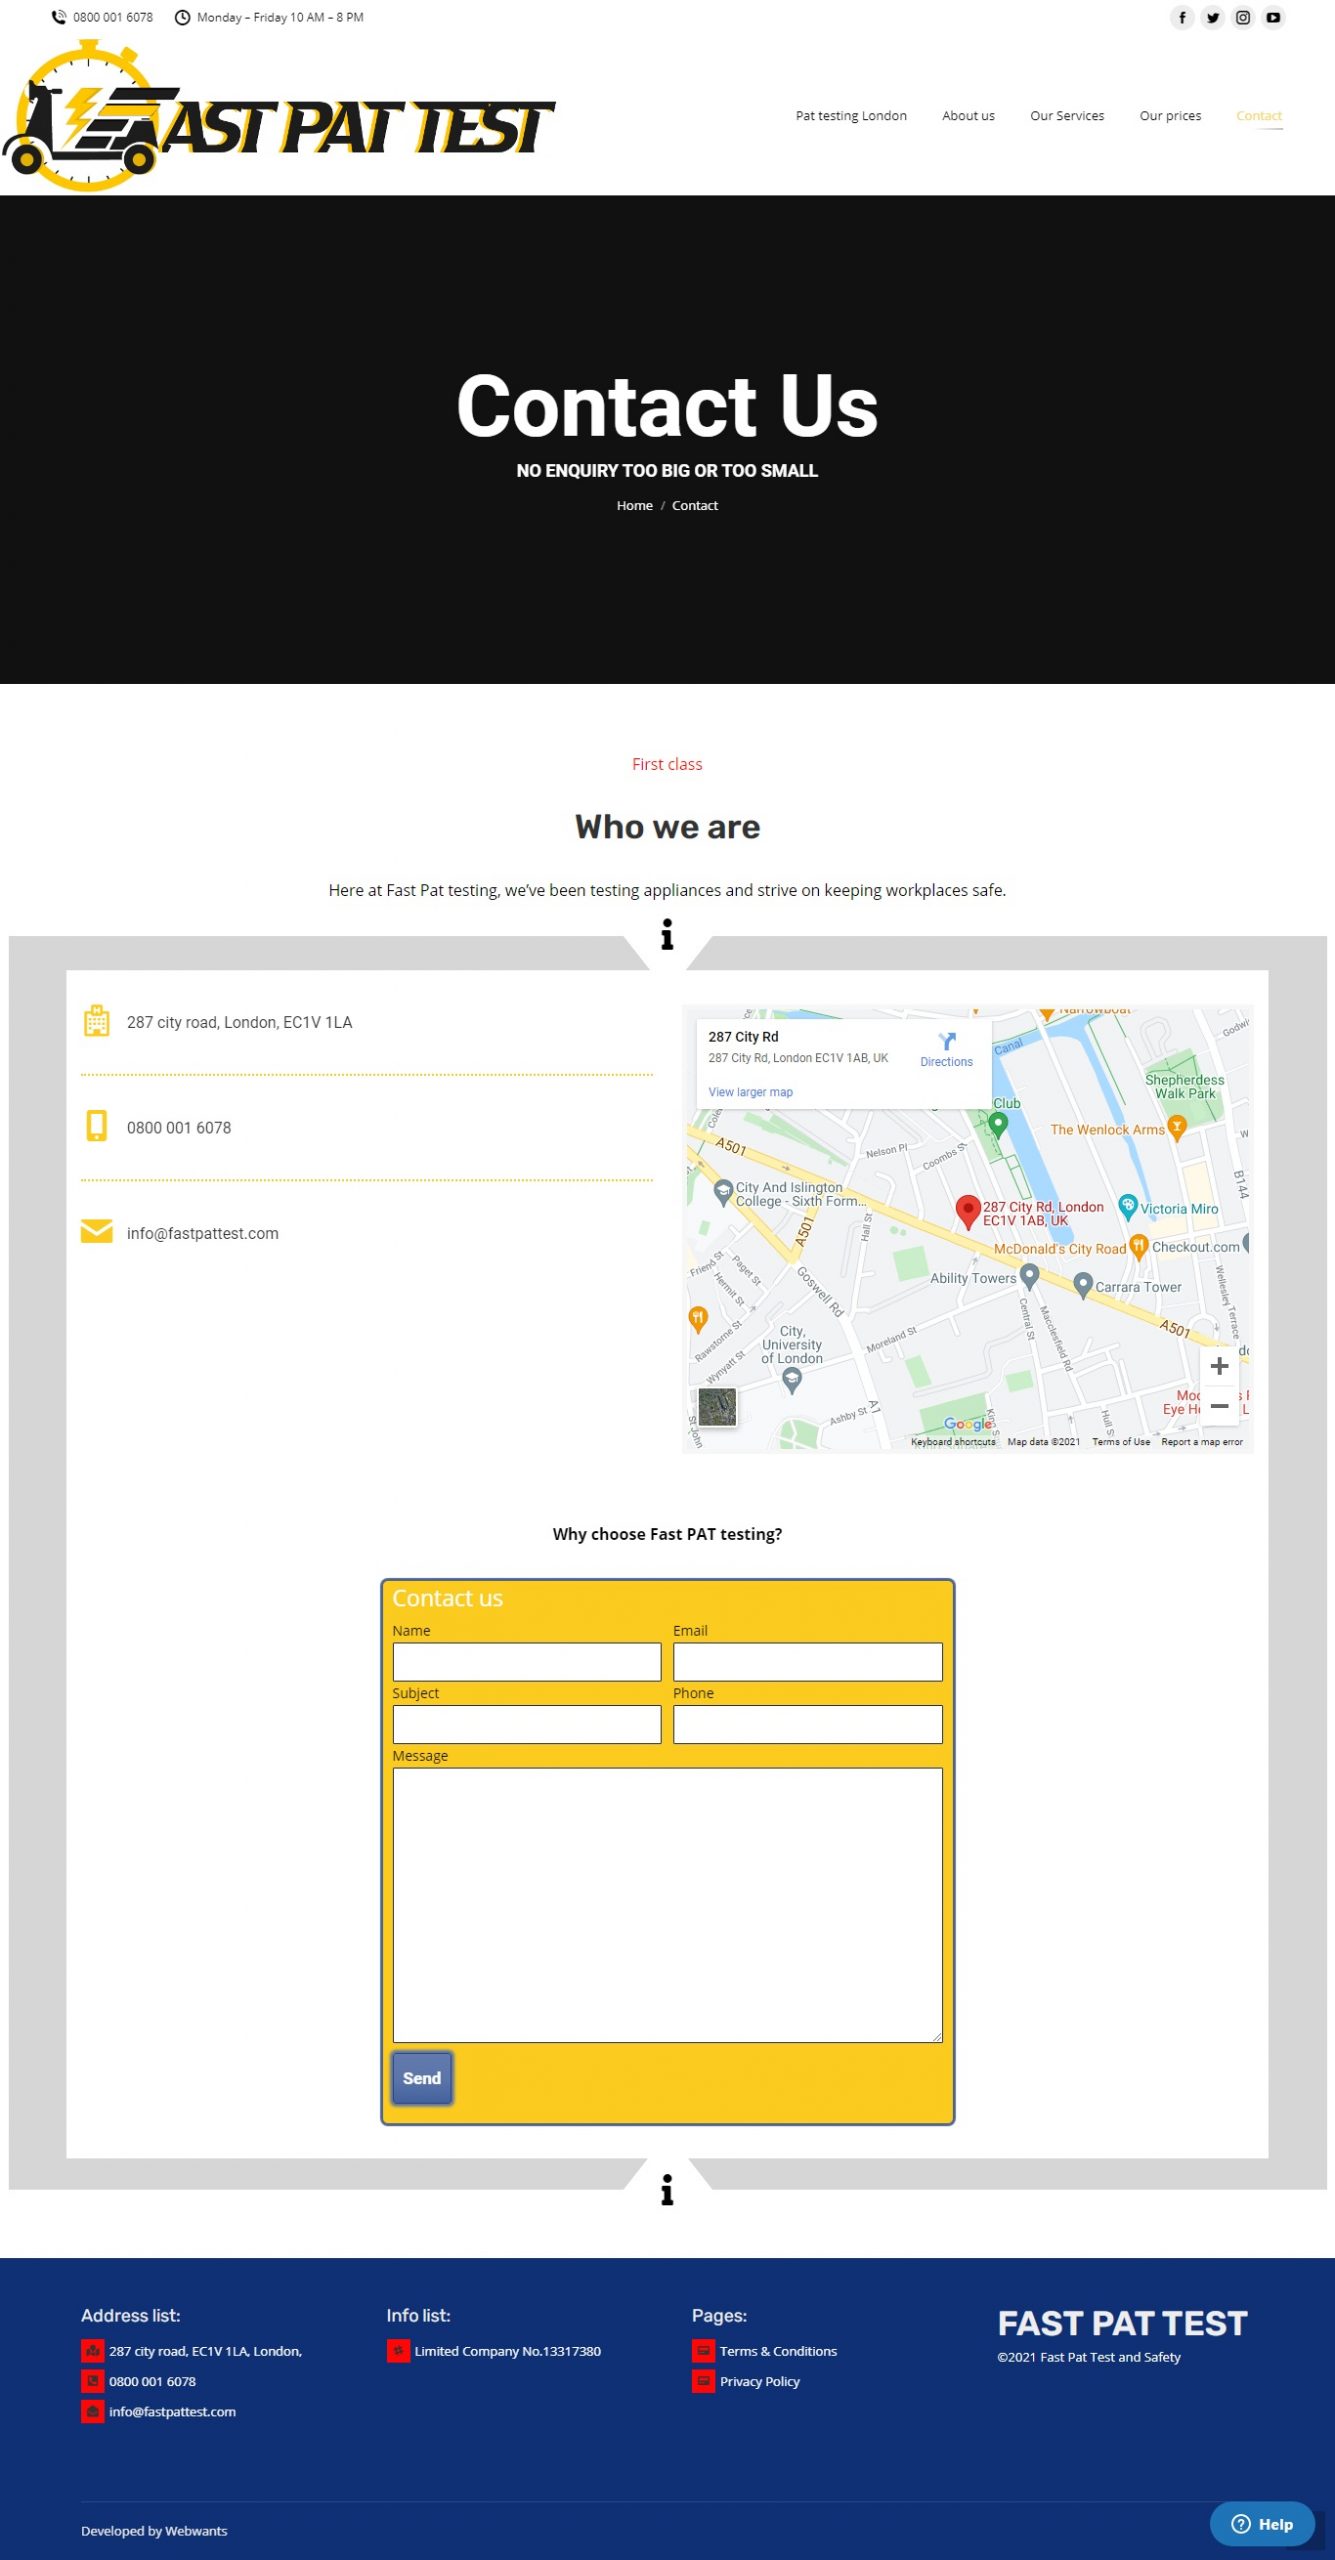Click the red 287 City Rd map pin
Image resolution: width=1335 pixels, height=2560 pixels.
pos(967,1211)
